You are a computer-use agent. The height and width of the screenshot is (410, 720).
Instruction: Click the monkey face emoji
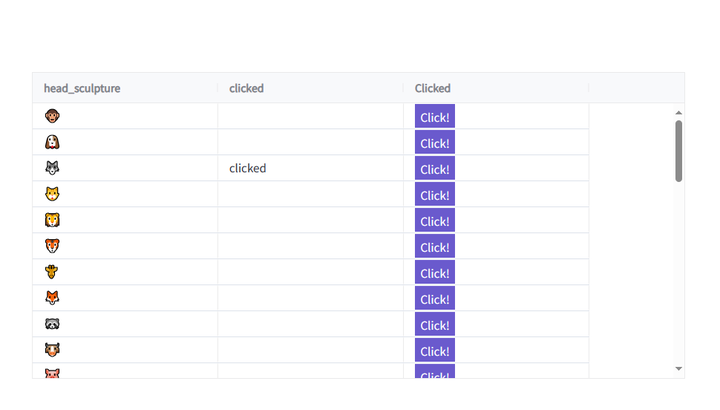tap(52, 116)
